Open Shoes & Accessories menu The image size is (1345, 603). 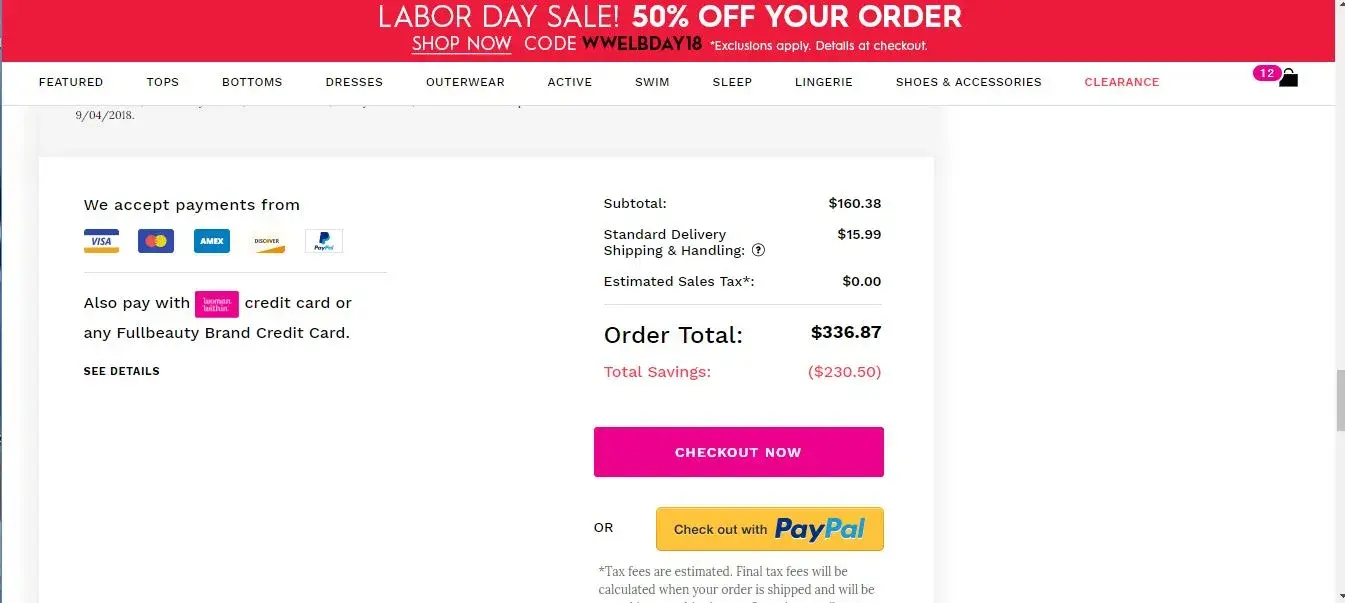[x=968, y=82]
